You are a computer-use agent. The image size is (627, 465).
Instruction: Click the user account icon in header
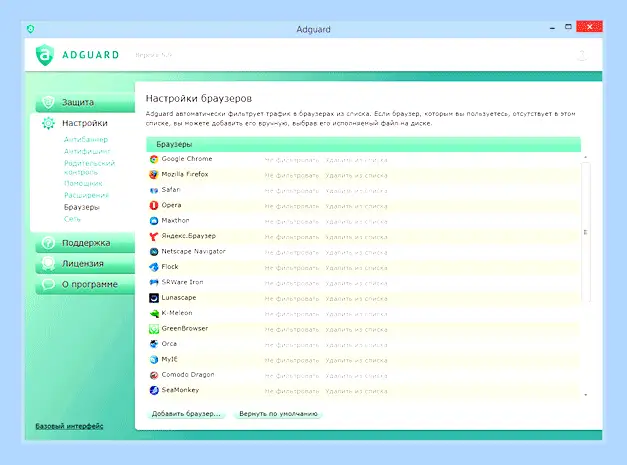pyautogui.click(x=582, y=55)
